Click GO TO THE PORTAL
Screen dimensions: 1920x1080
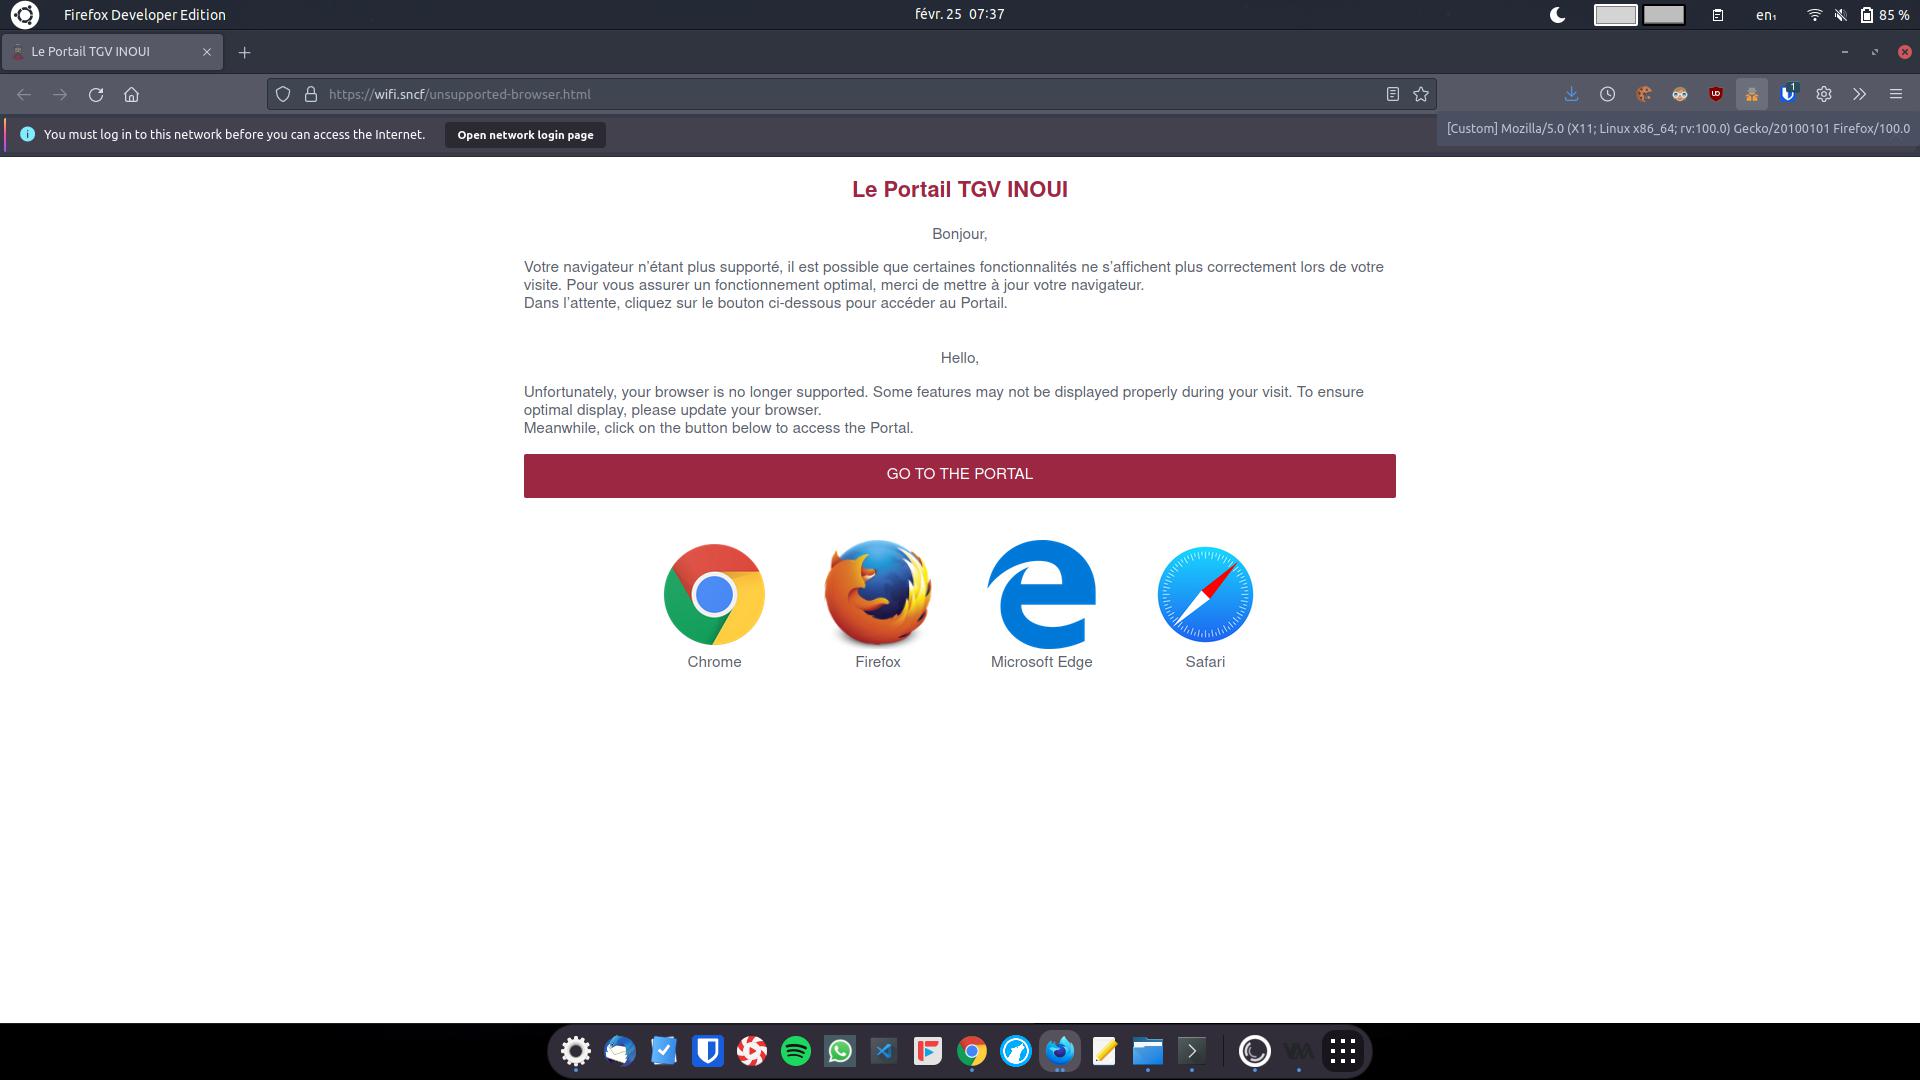tap(959, 474)
